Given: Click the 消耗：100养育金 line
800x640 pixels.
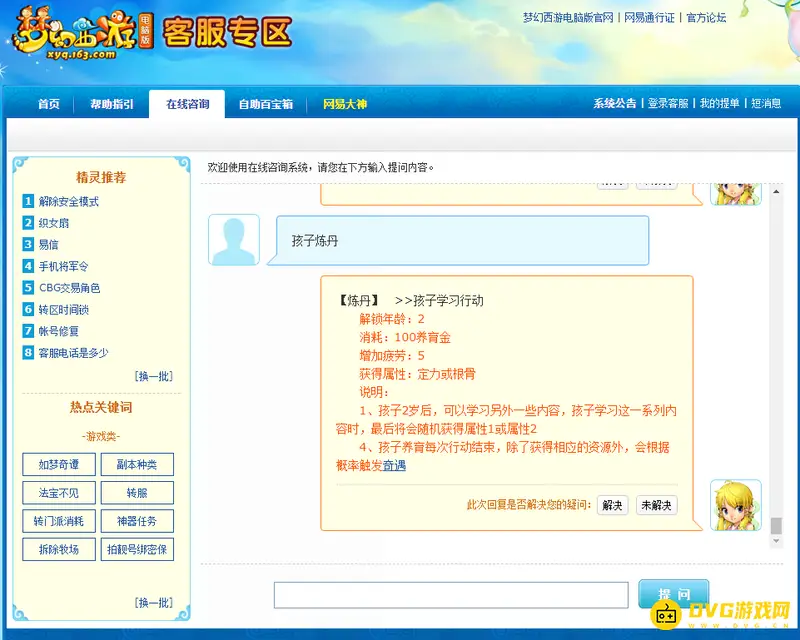Looking at the screenshot, I should (405, 337).
